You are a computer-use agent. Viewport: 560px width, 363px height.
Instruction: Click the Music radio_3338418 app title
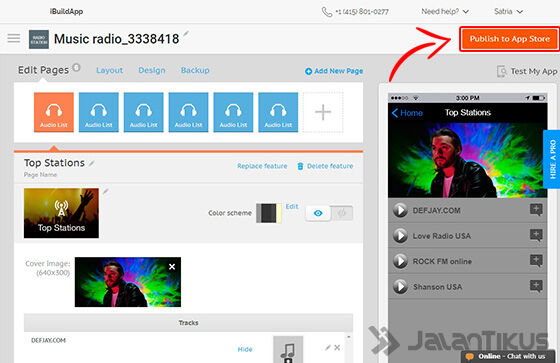(x=116, y=39)
